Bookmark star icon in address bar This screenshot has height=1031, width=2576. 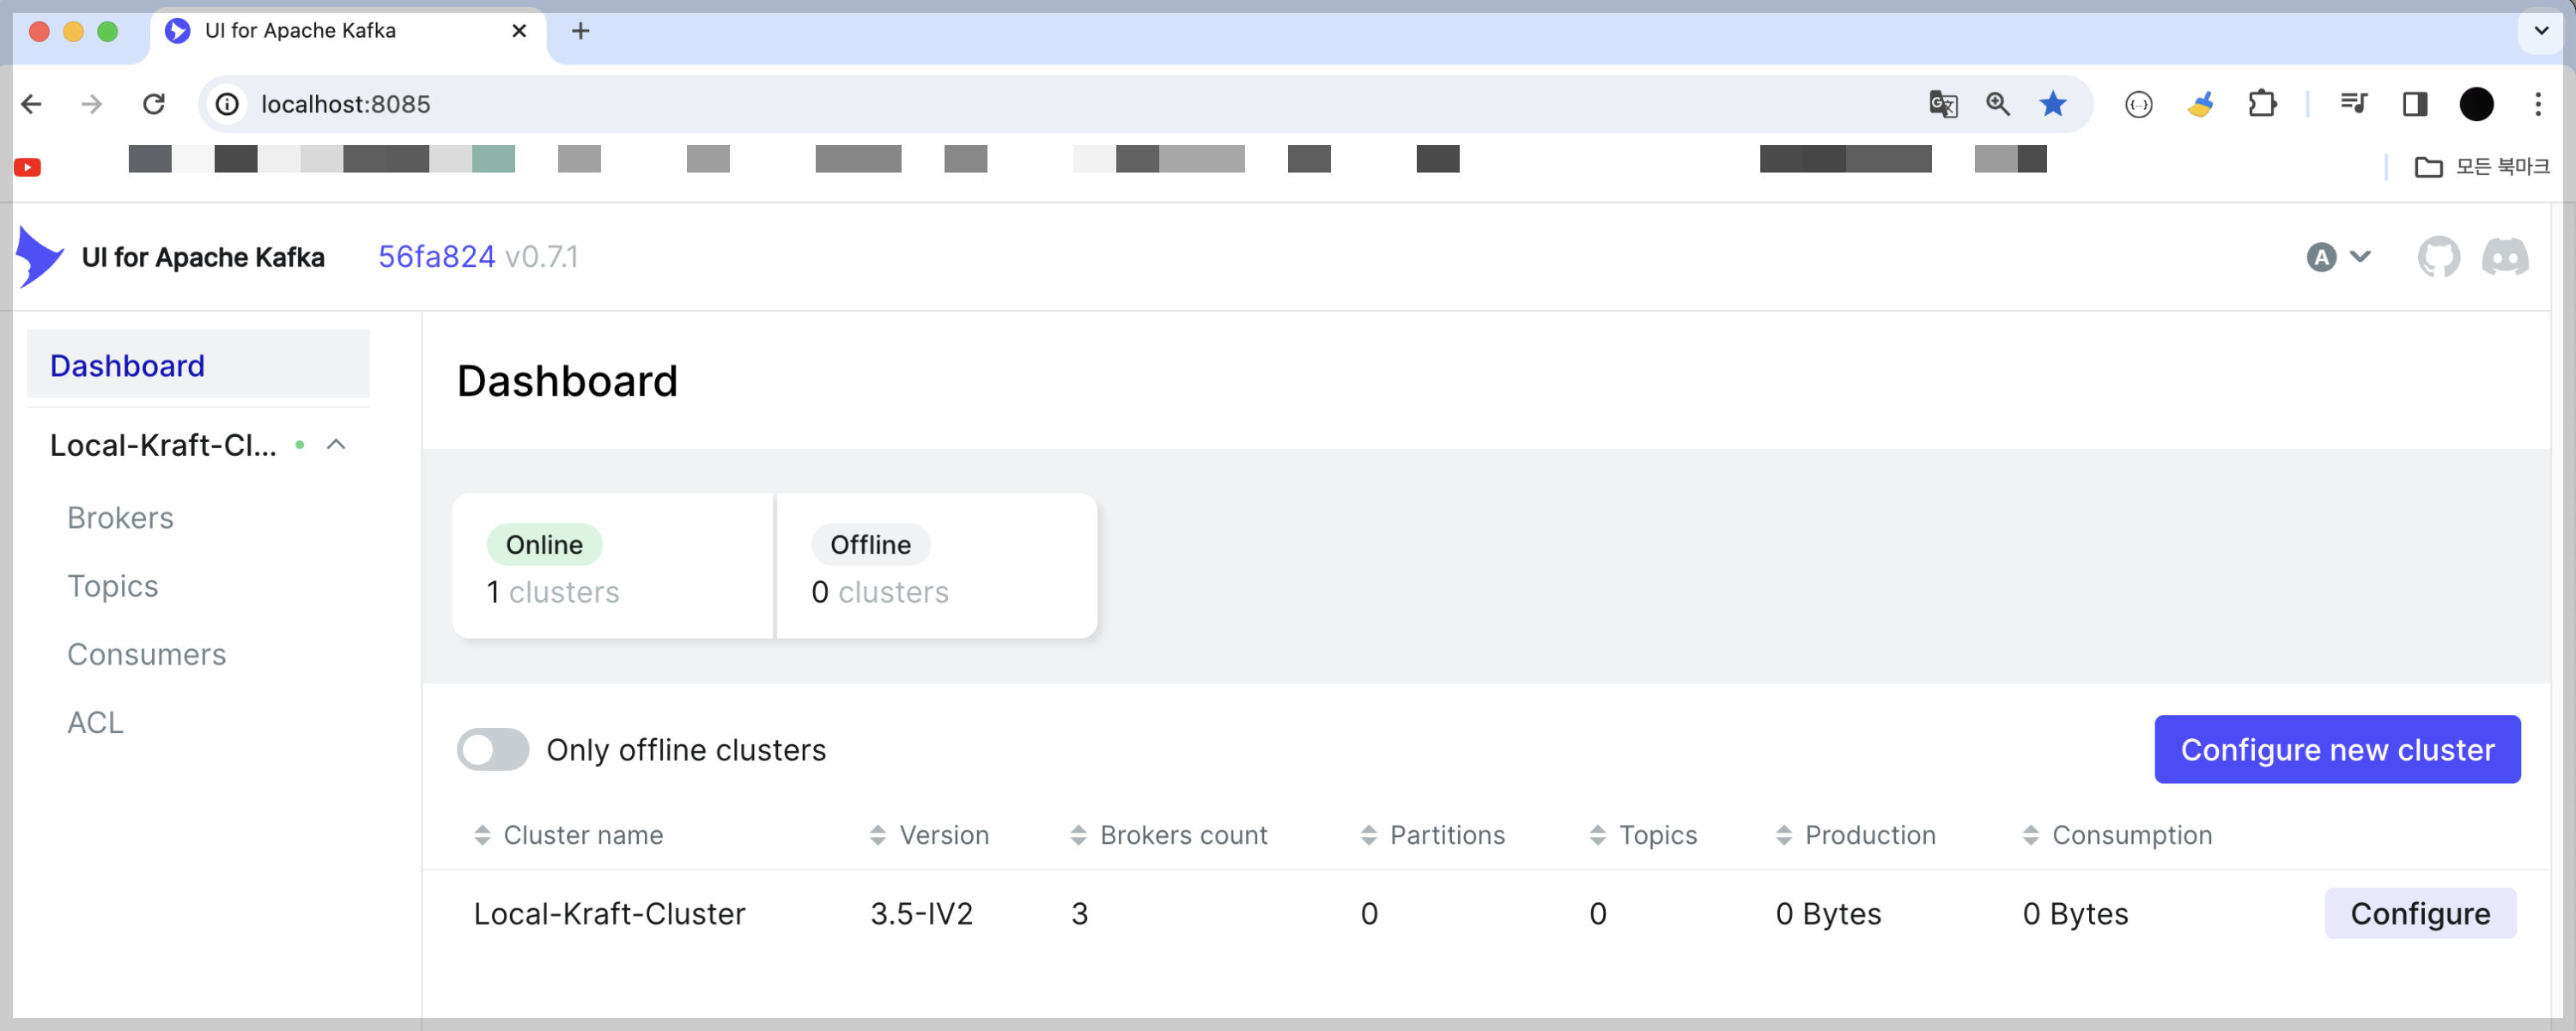pos(2052,104)
